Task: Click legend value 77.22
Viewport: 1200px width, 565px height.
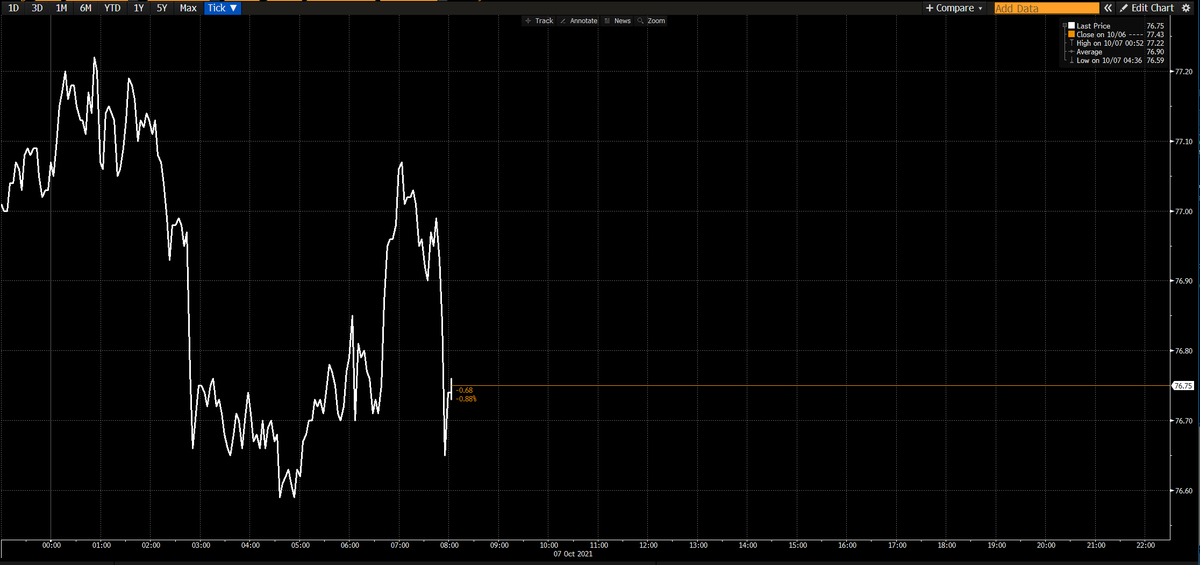Action: [1155, 43]
